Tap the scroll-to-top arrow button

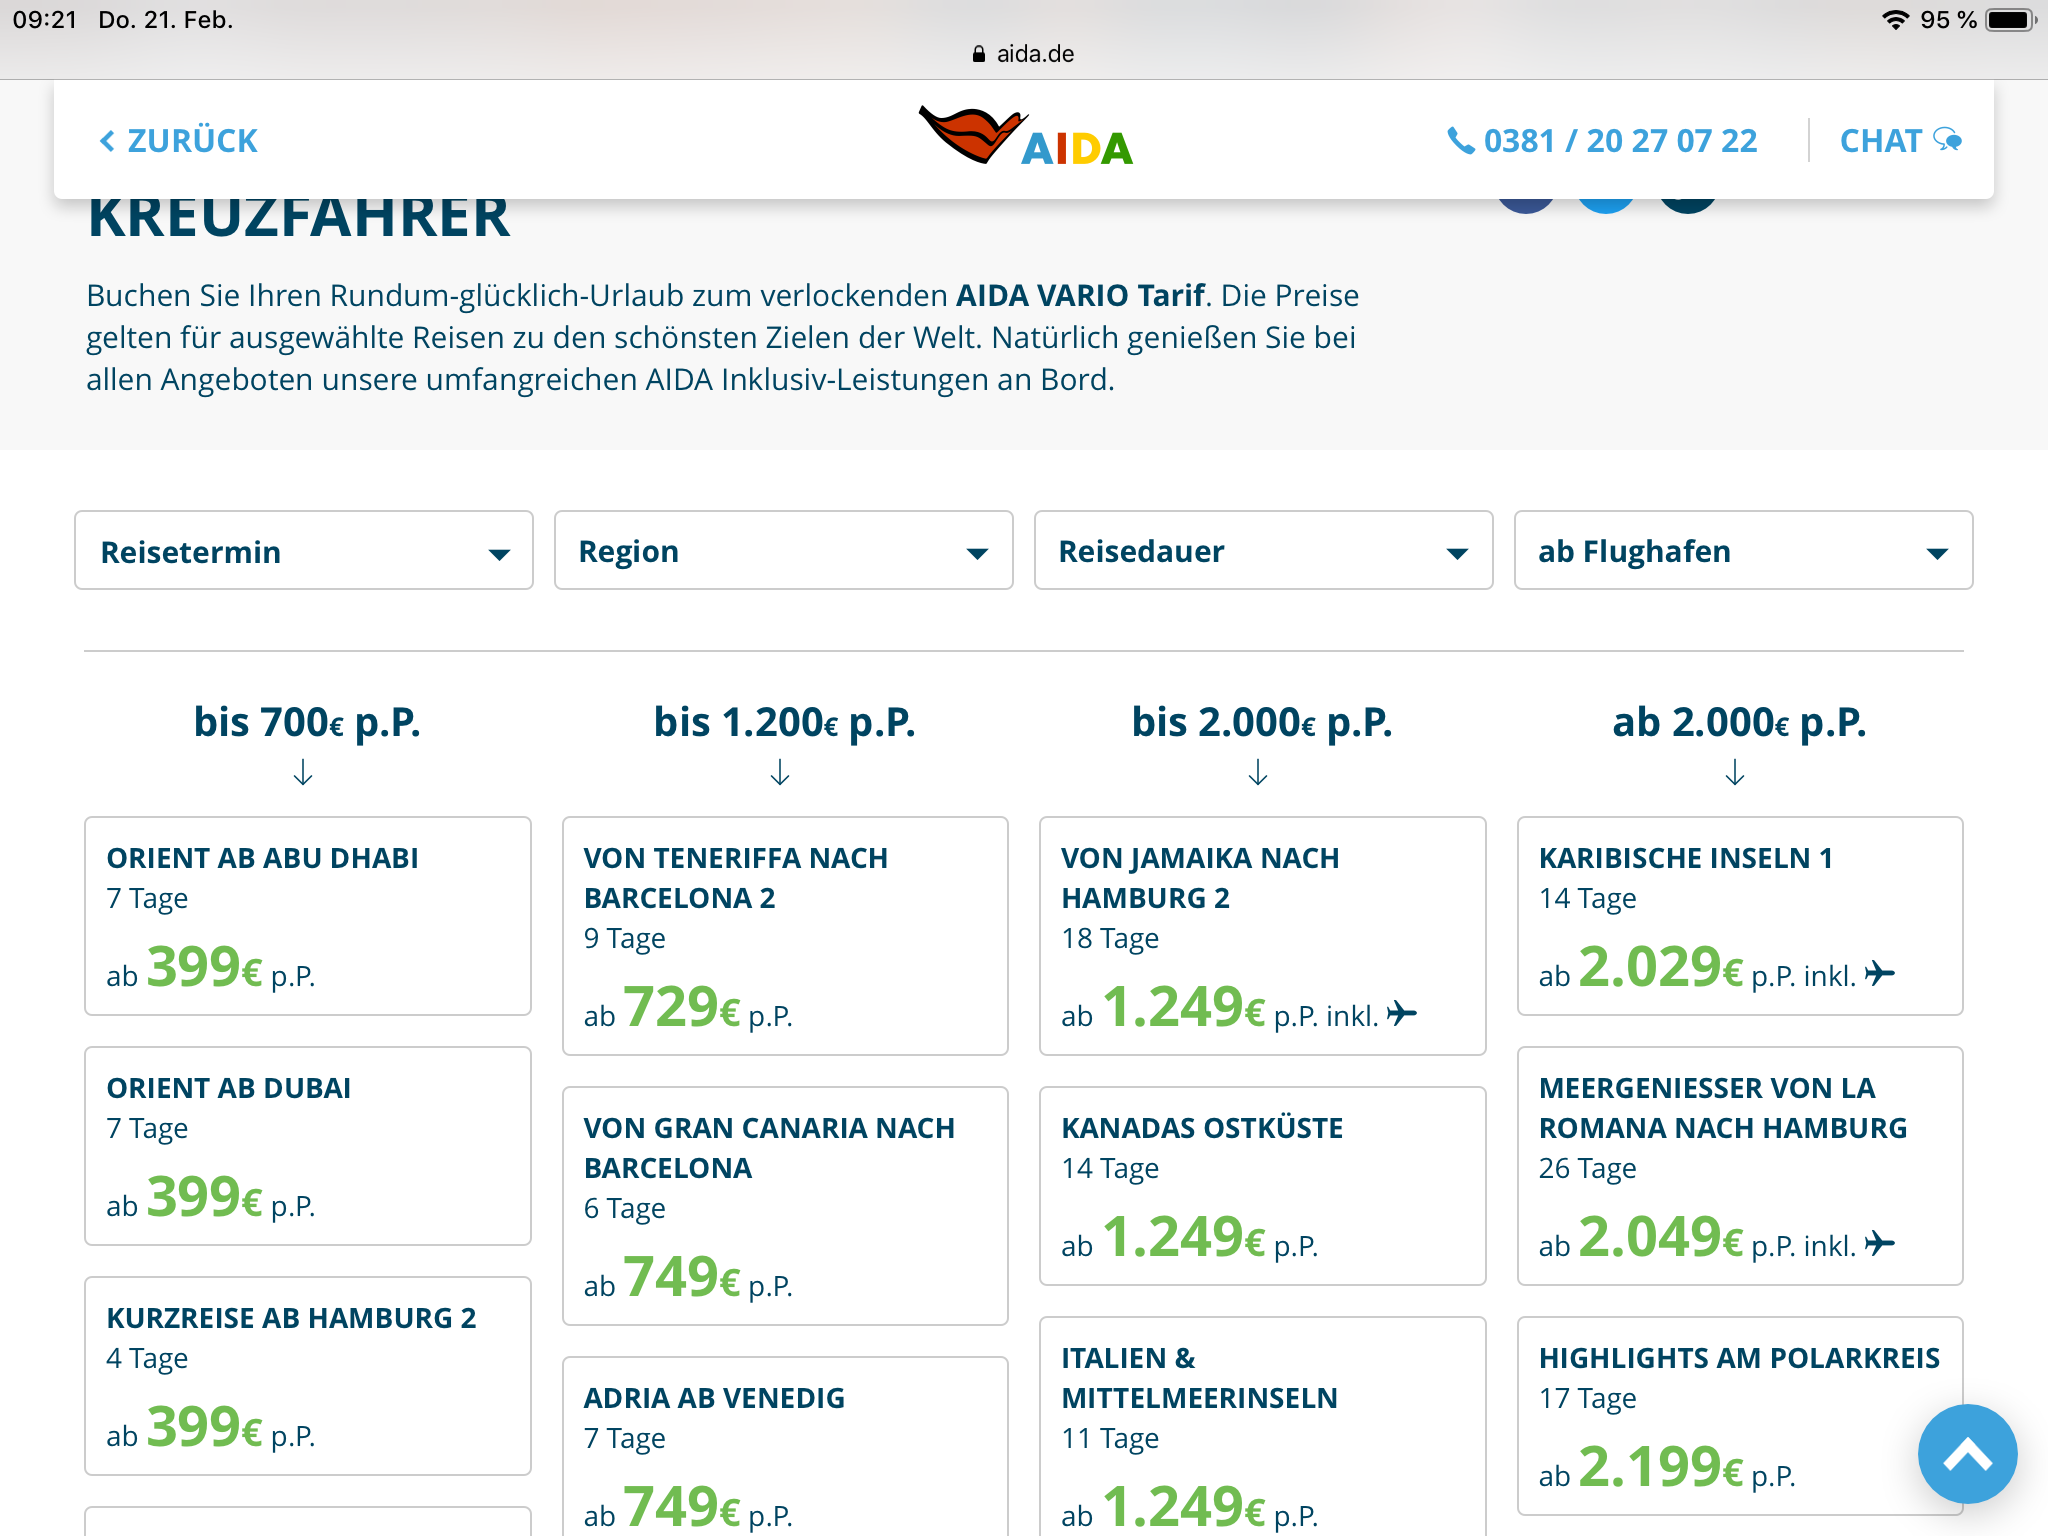[x=1966, y=1454]
